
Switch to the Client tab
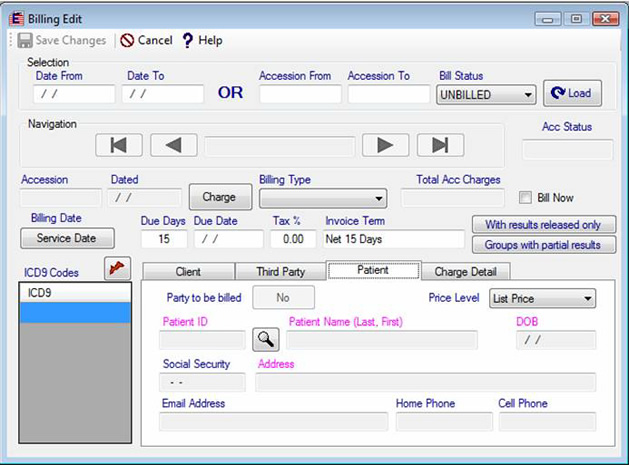(188, 271)
